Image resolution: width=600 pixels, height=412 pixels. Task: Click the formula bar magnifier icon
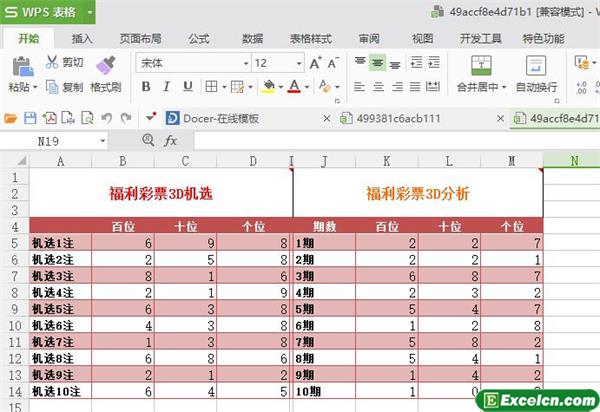[x=148, y=140]
